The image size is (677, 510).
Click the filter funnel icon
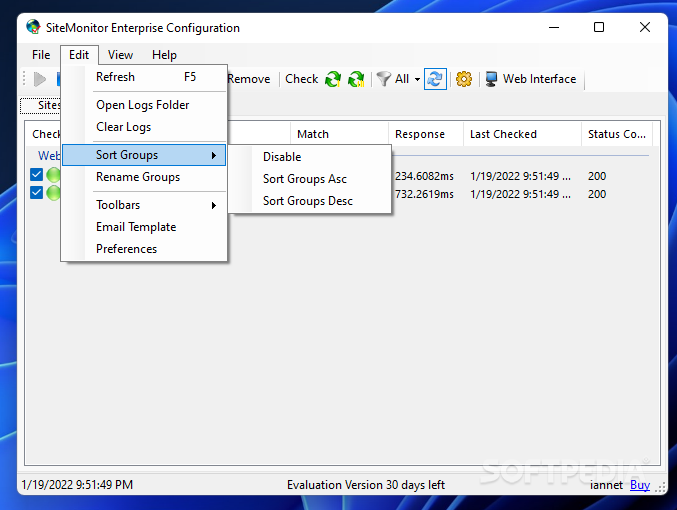coord(383,79)
